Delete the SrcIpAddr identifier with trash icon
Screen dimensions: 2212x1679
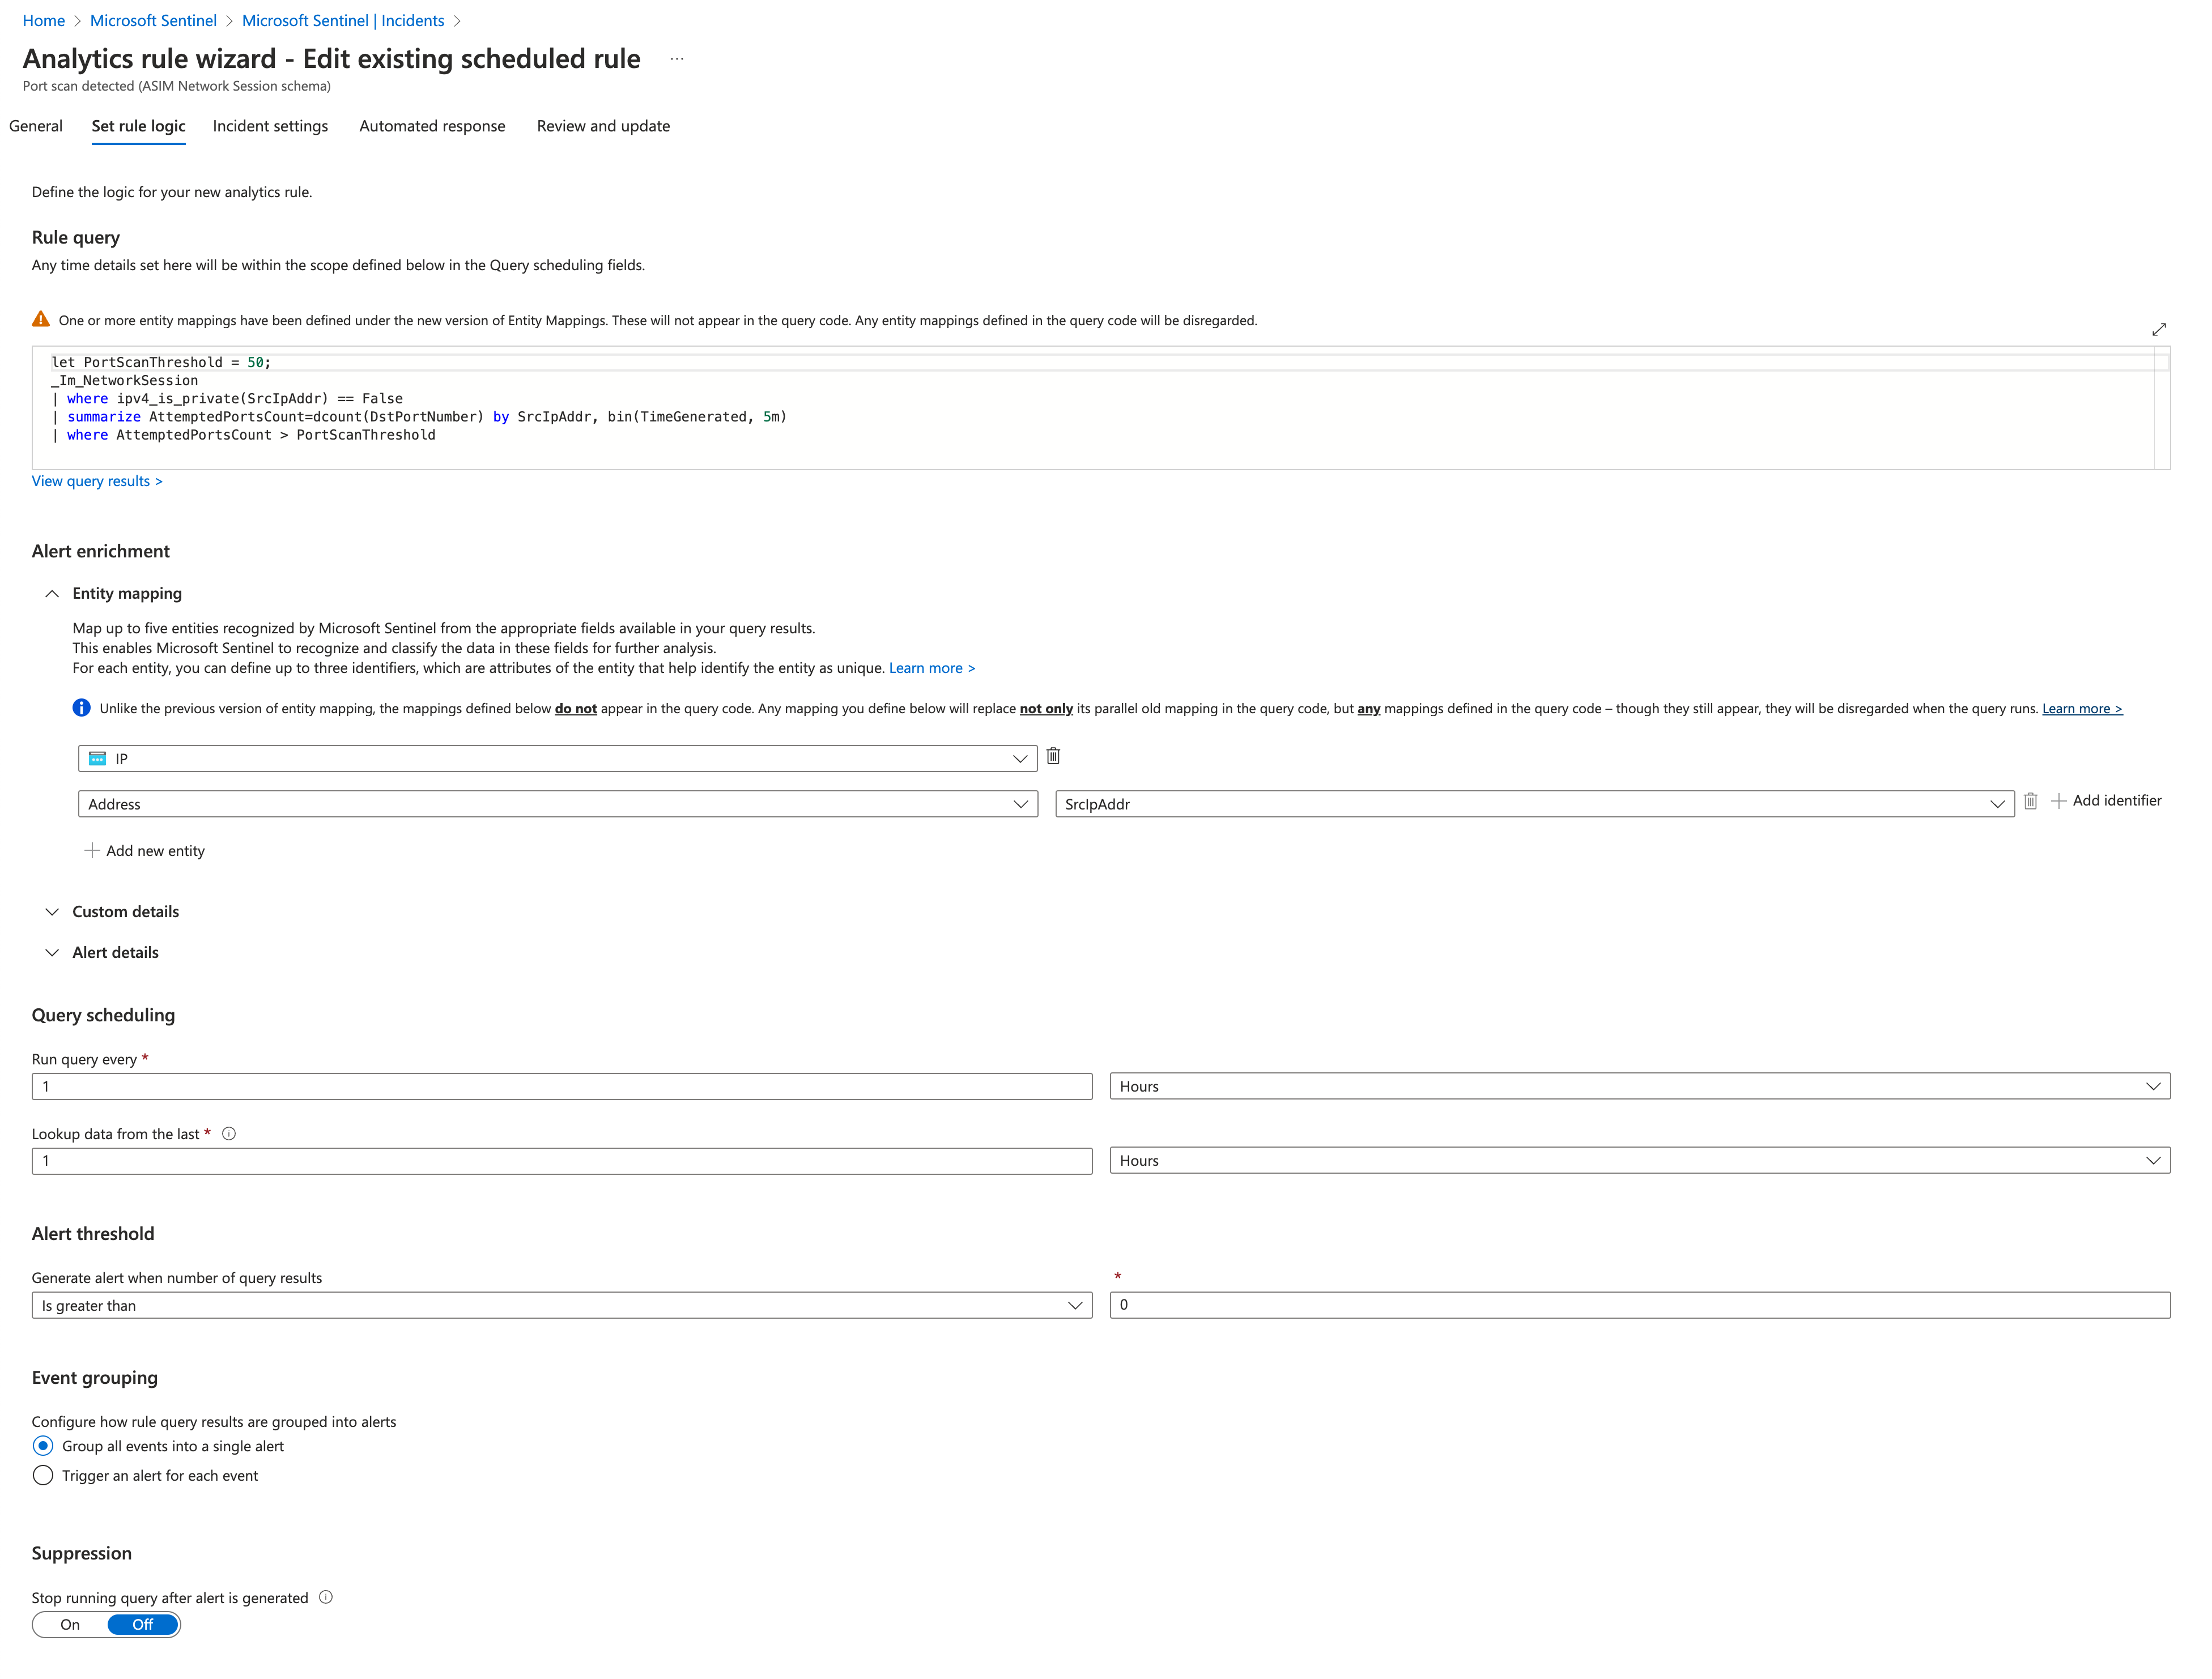pos(2030,802)
